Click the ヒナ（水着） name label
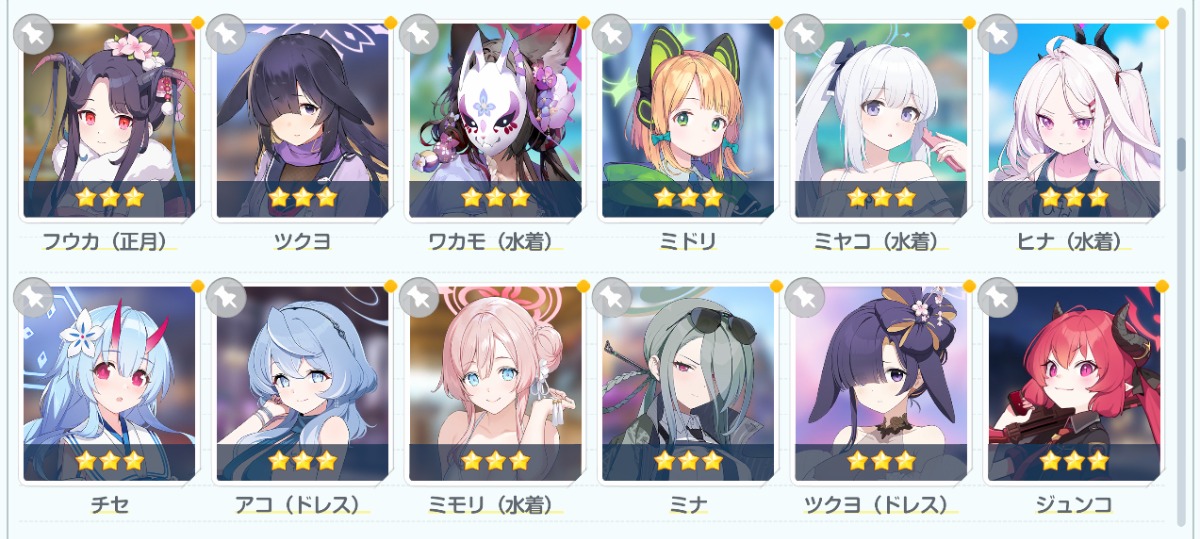This screenshot has width=1200, height=539. click(1075, 241)
